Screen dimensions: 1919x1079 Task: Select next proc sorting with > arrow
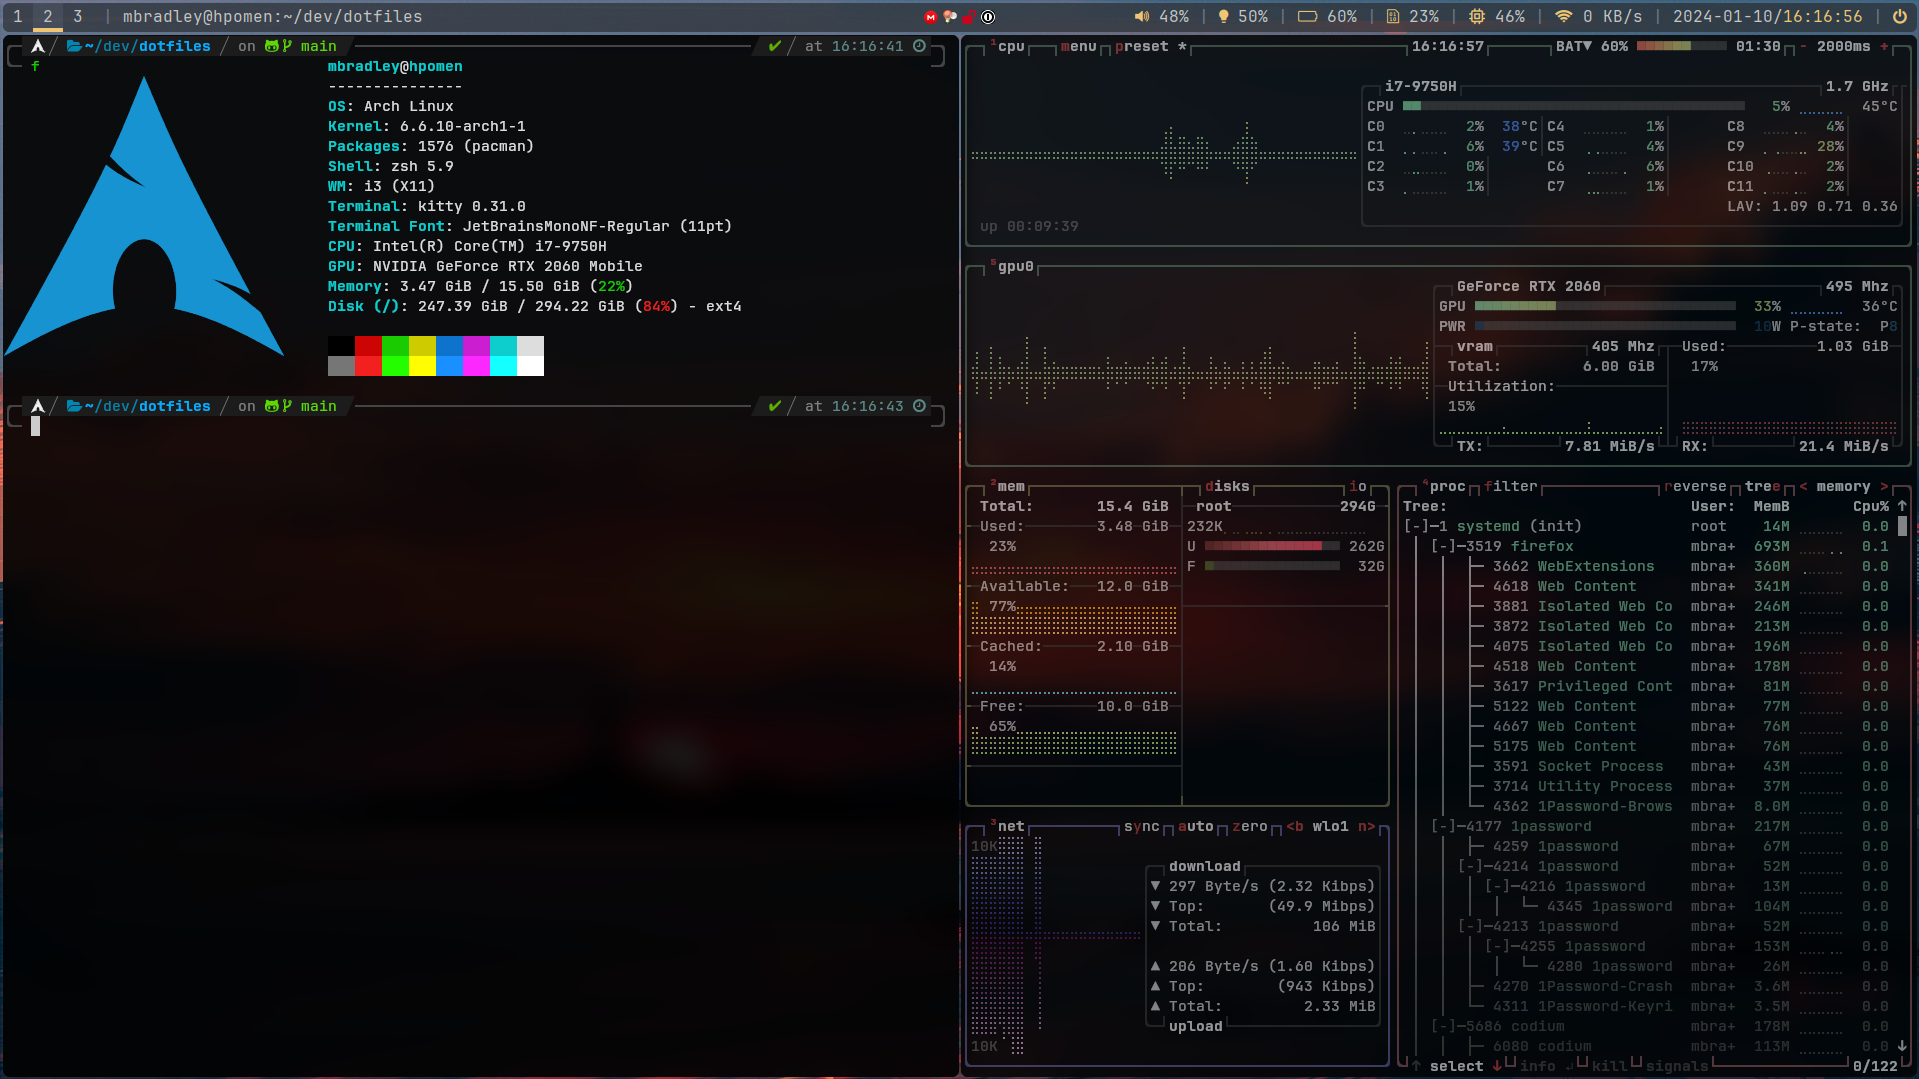1884,487
